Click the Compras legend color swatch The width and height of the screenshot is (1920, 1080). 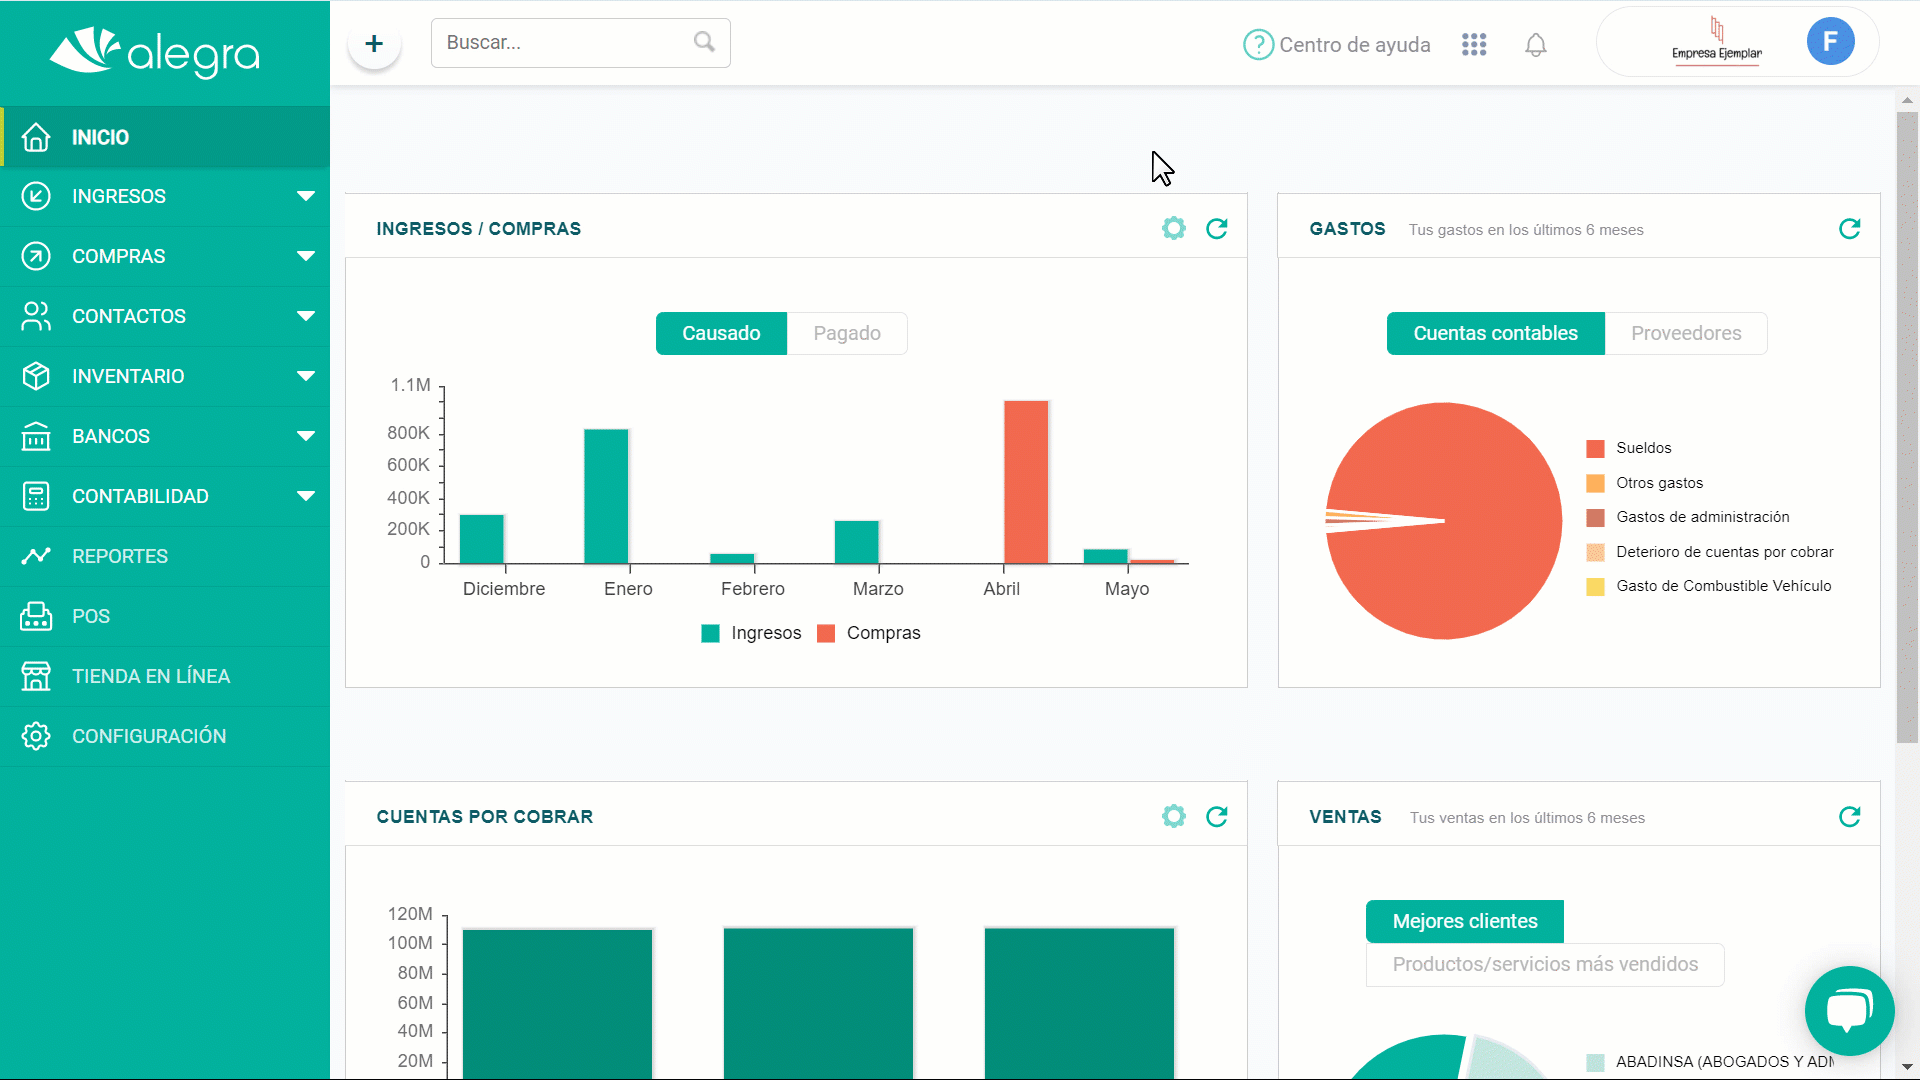pos(826,633)
